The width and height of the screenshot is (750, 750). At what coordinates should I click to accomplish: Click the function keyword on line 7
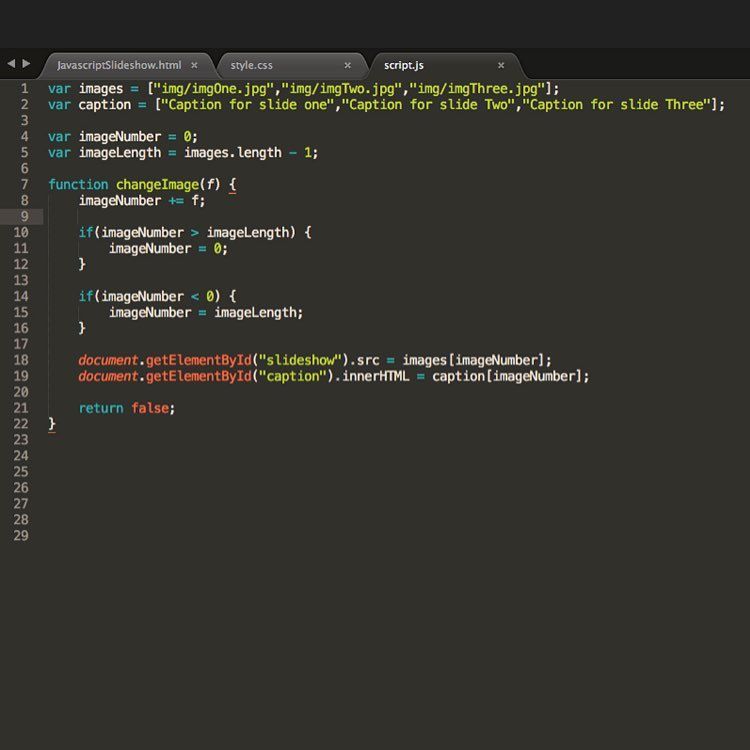(x=78, y=184)
